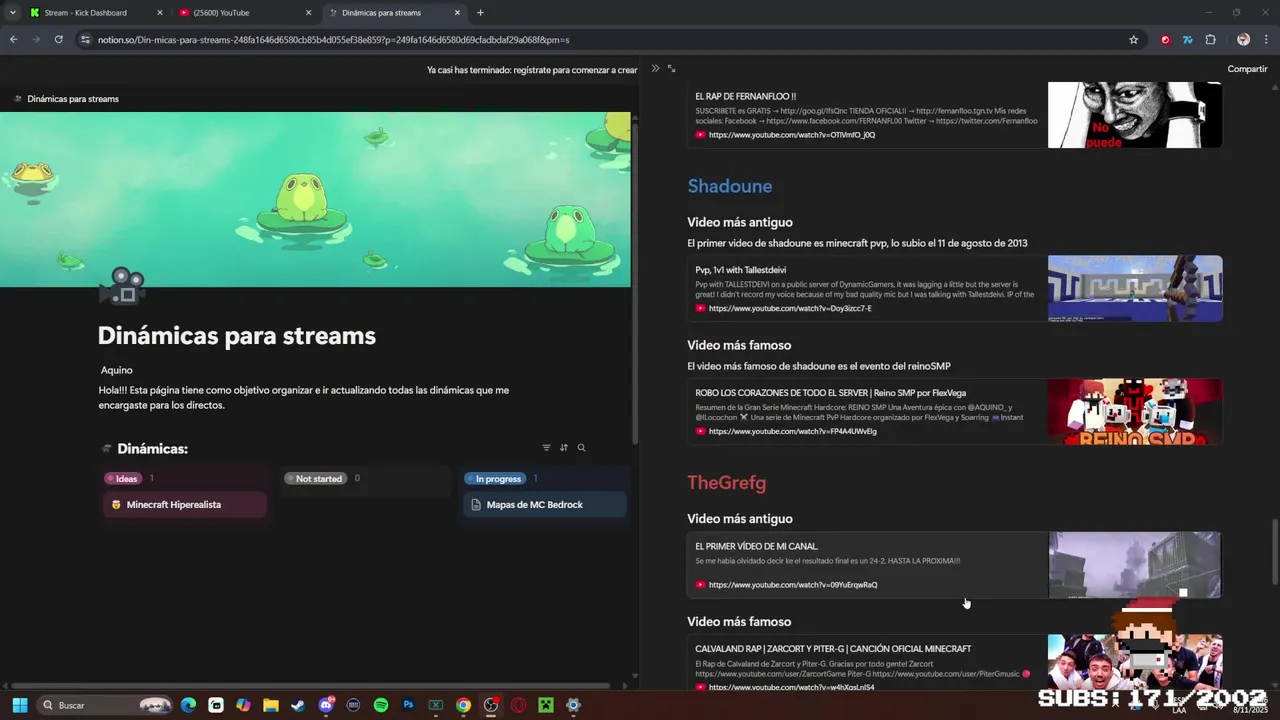Close the Dinámicas para streams tab
1280x720 pixels.
coord(457,13)
